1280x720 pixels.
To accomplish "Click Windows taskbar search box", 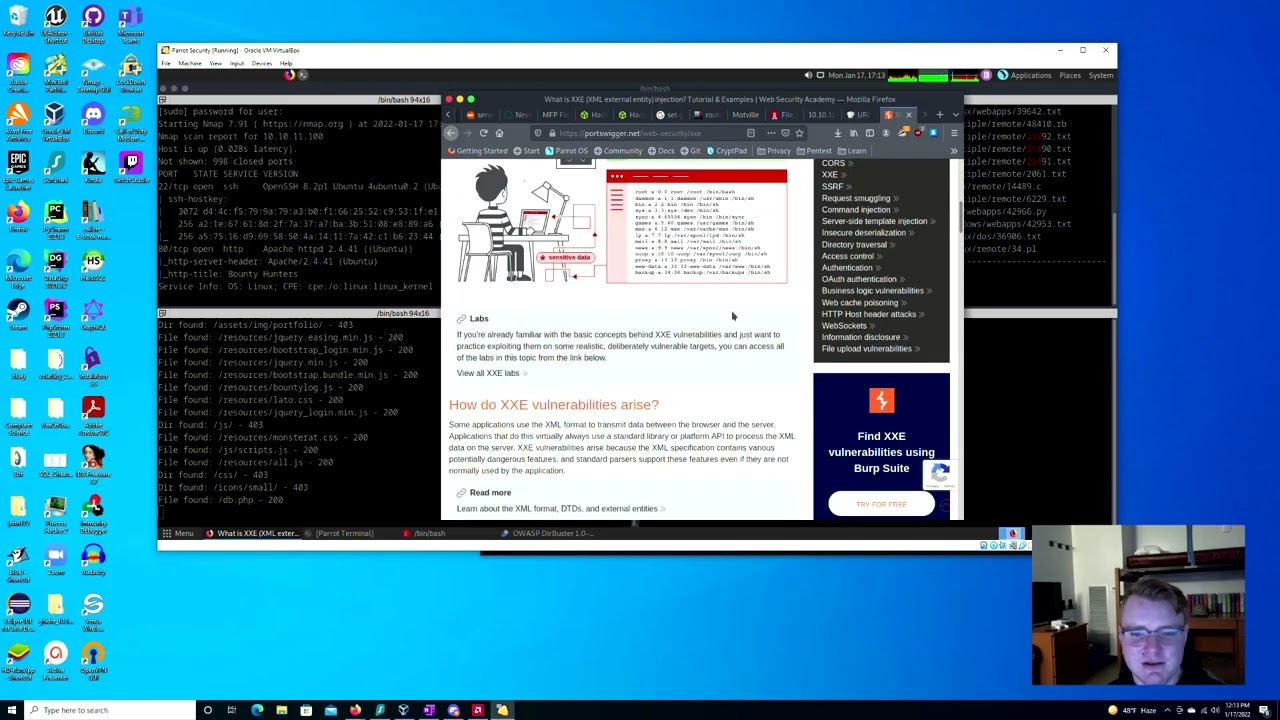I will tap(109, 710).
